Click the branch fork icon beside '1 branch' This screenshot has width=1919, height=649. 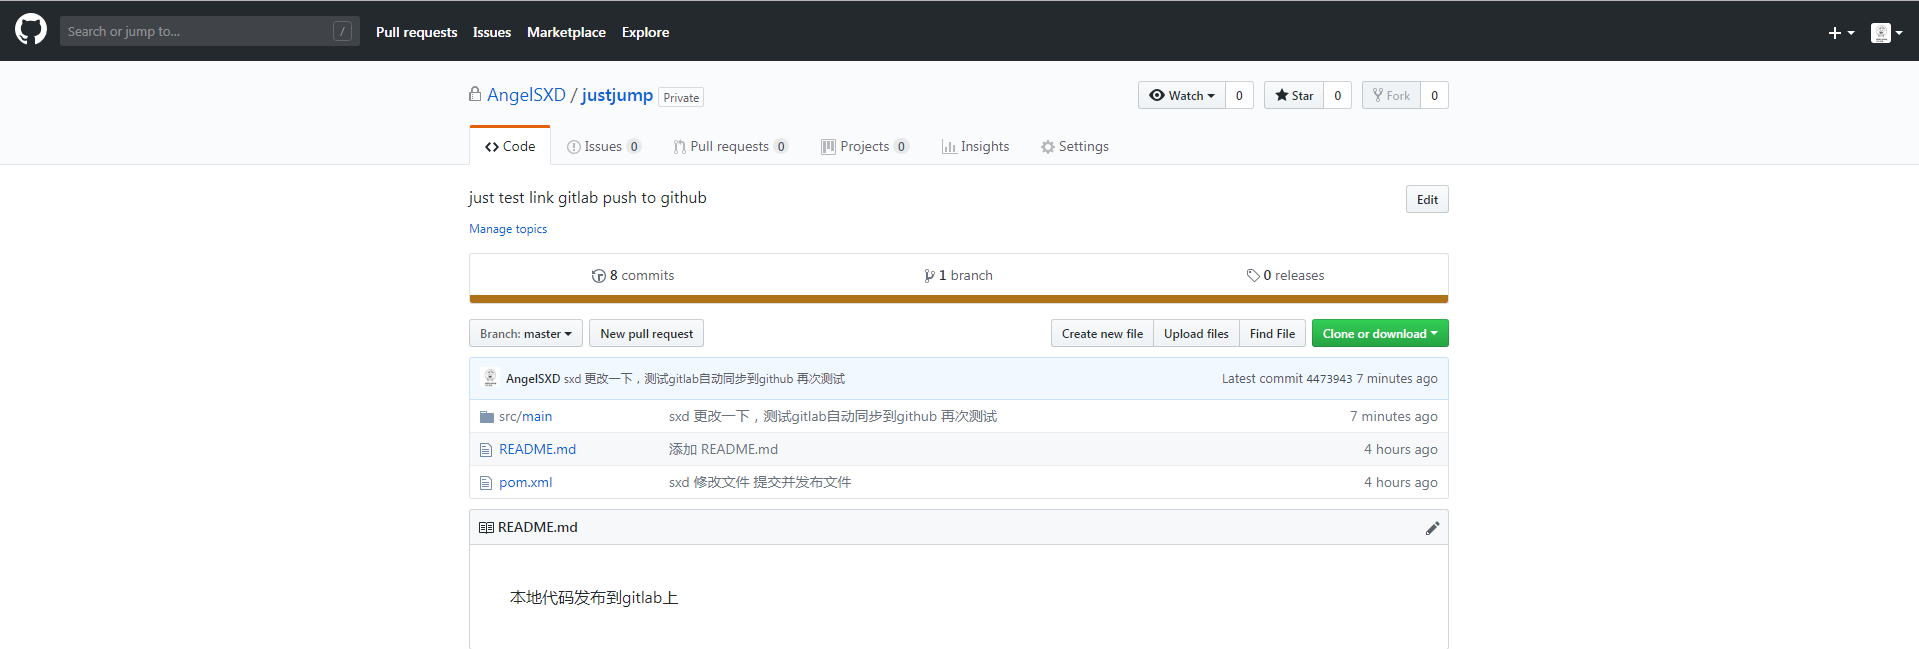pyautogui.click(x=929, y=276)
